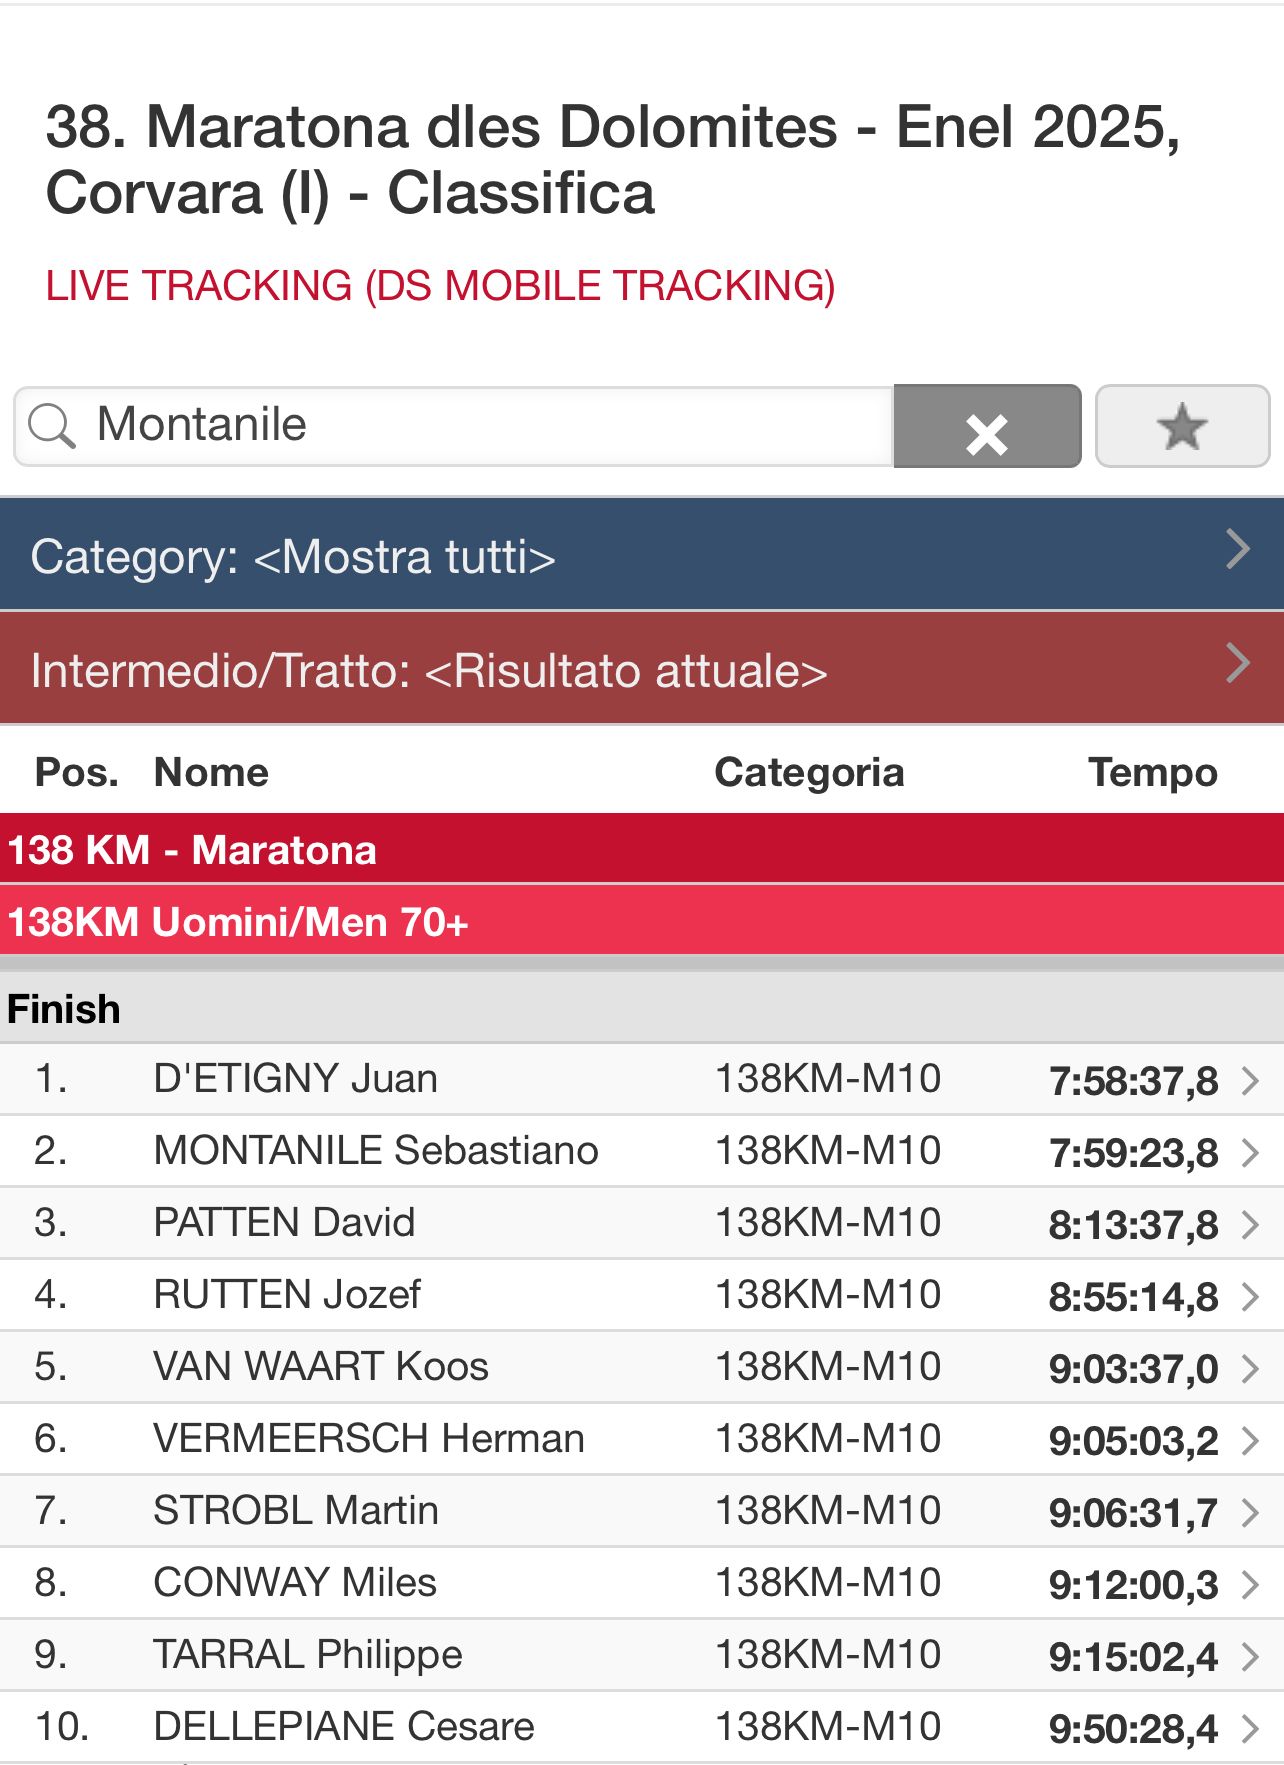Open detail arrow for PATTEN David
The width and height of the screenshot is (1284, 1765).
coord(1250,1225)
